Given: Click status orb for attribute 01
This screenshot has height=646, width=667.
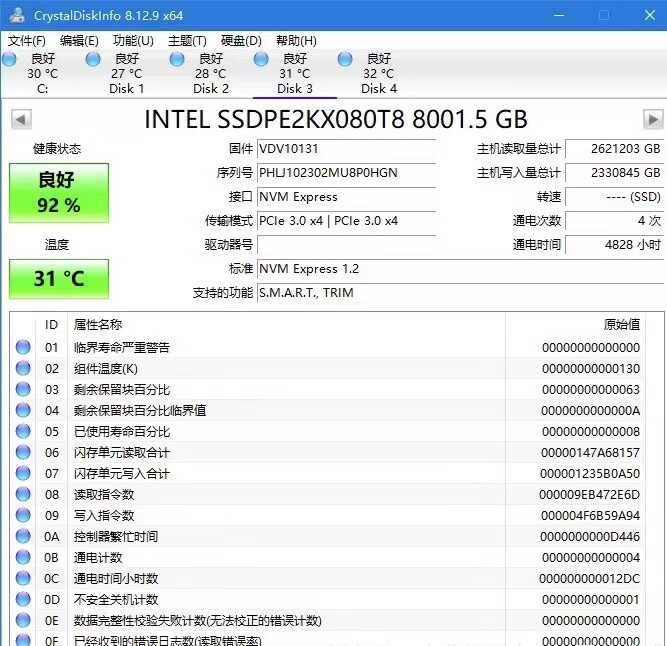Looking at the screenshot, I should [23, 347].
